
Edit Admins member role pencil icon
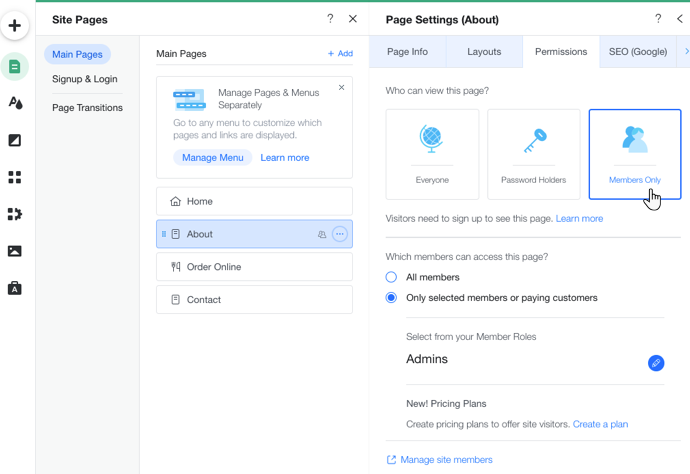coord(655,363)
